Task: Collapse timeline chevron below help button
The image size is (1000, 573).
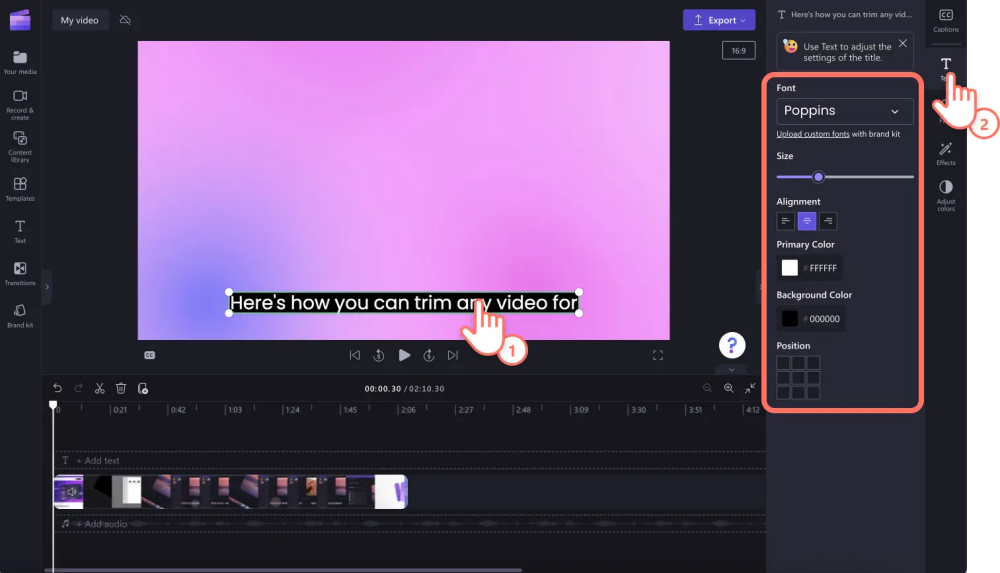Action: coord(732,369)
